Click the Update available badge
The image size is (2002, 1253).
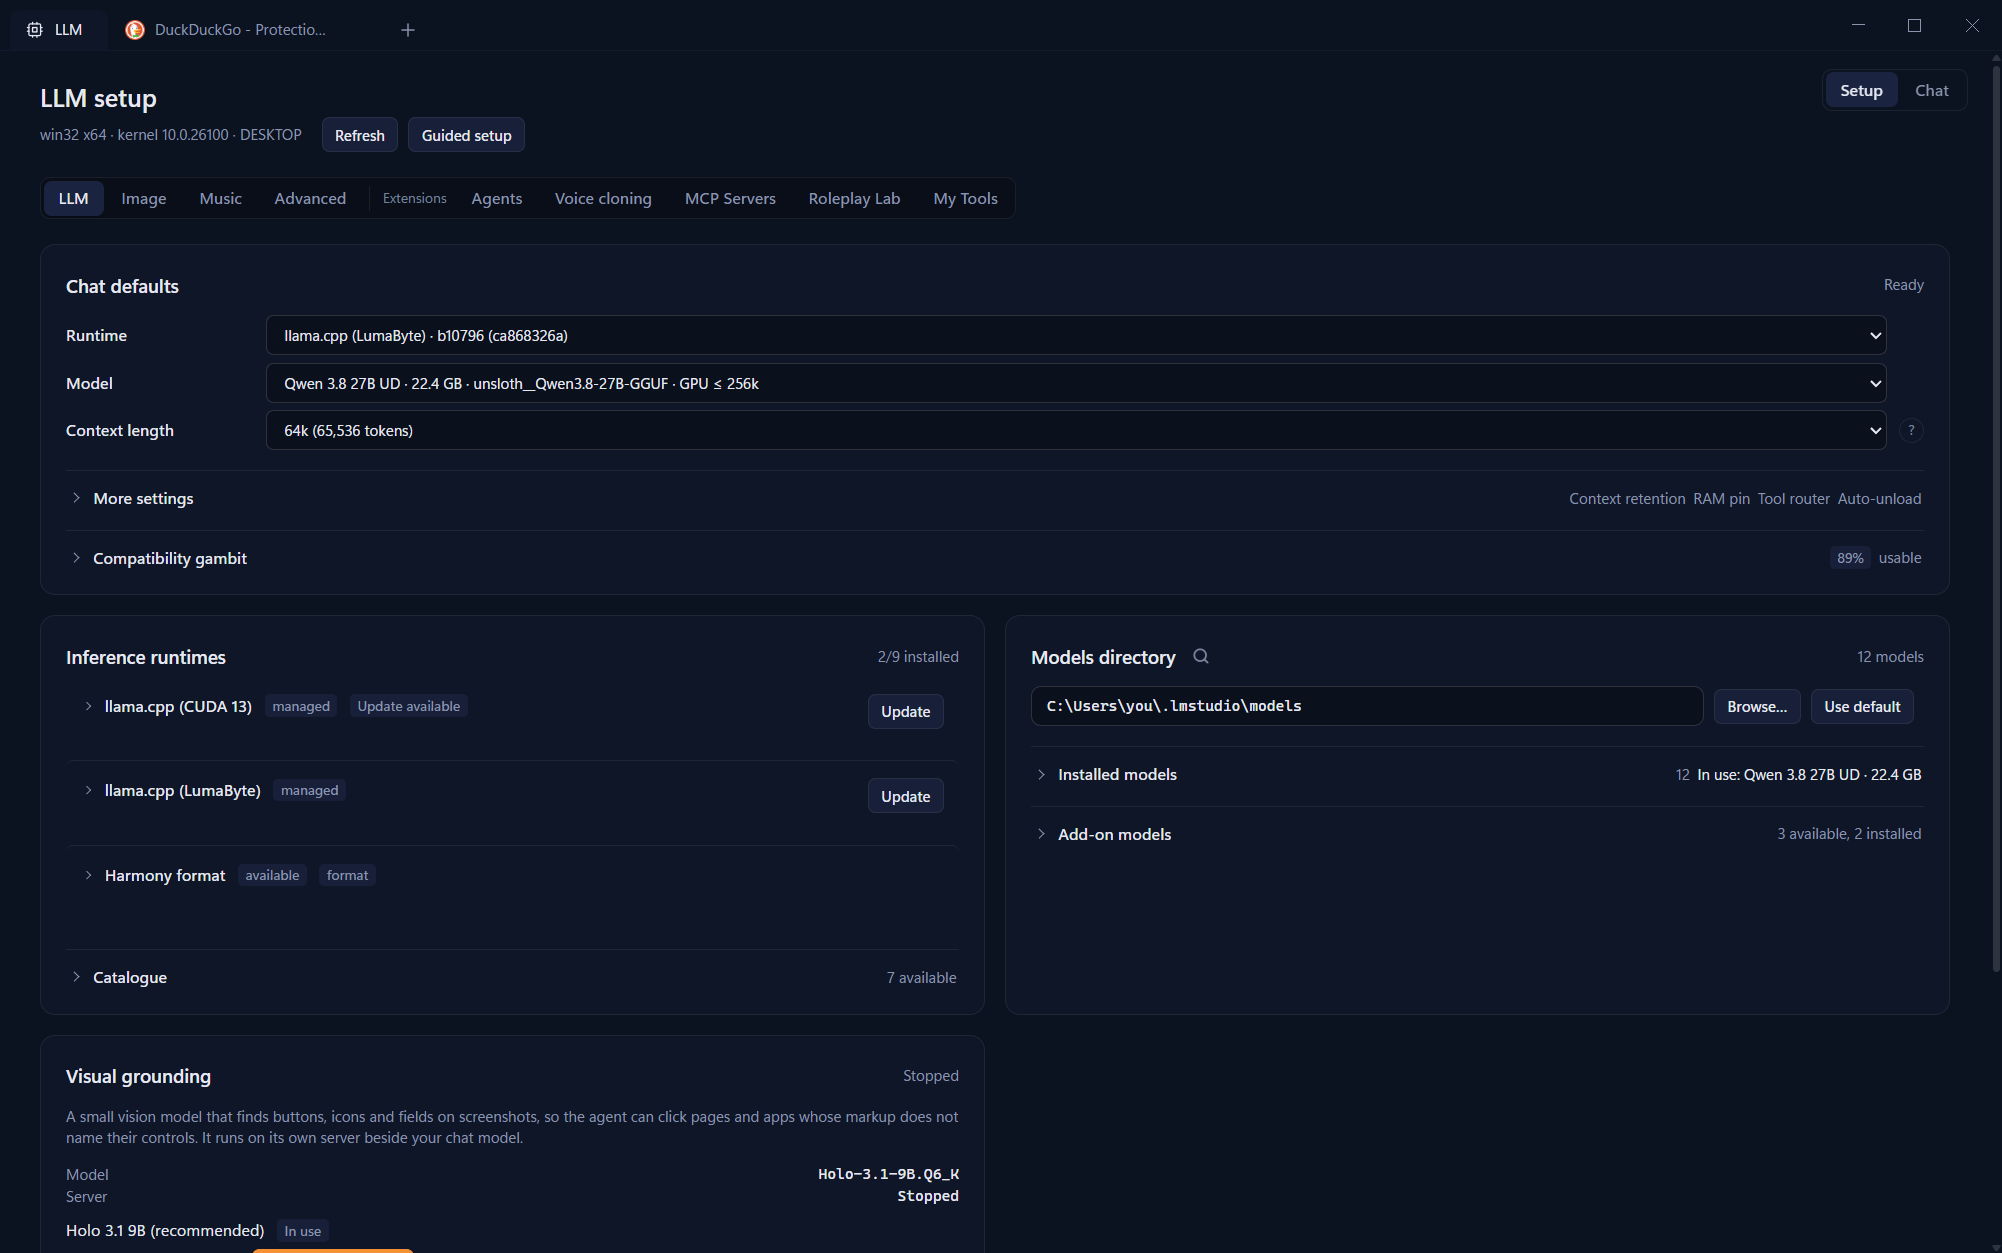pos(409,707)
